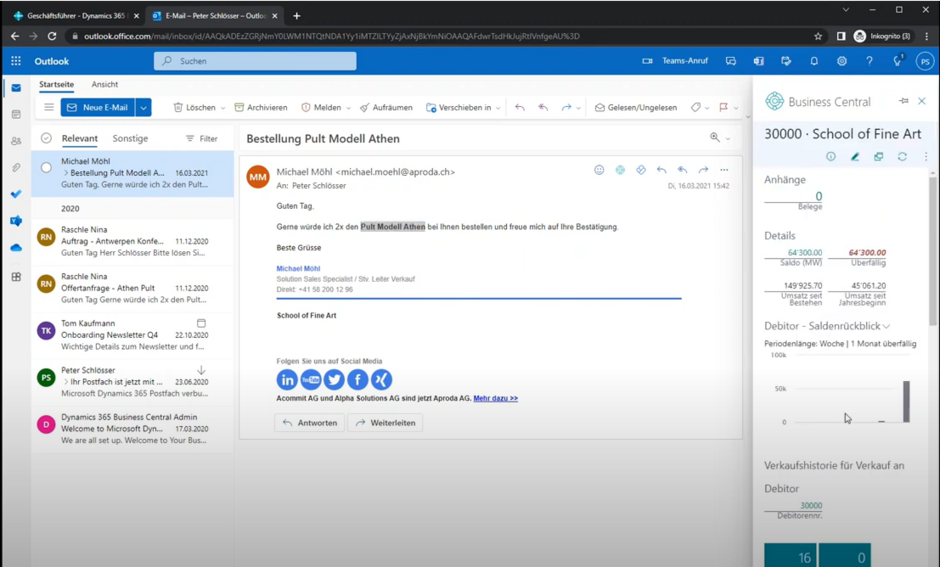Toggle Gelesen/Ungelesen status

tap(635, 107)
